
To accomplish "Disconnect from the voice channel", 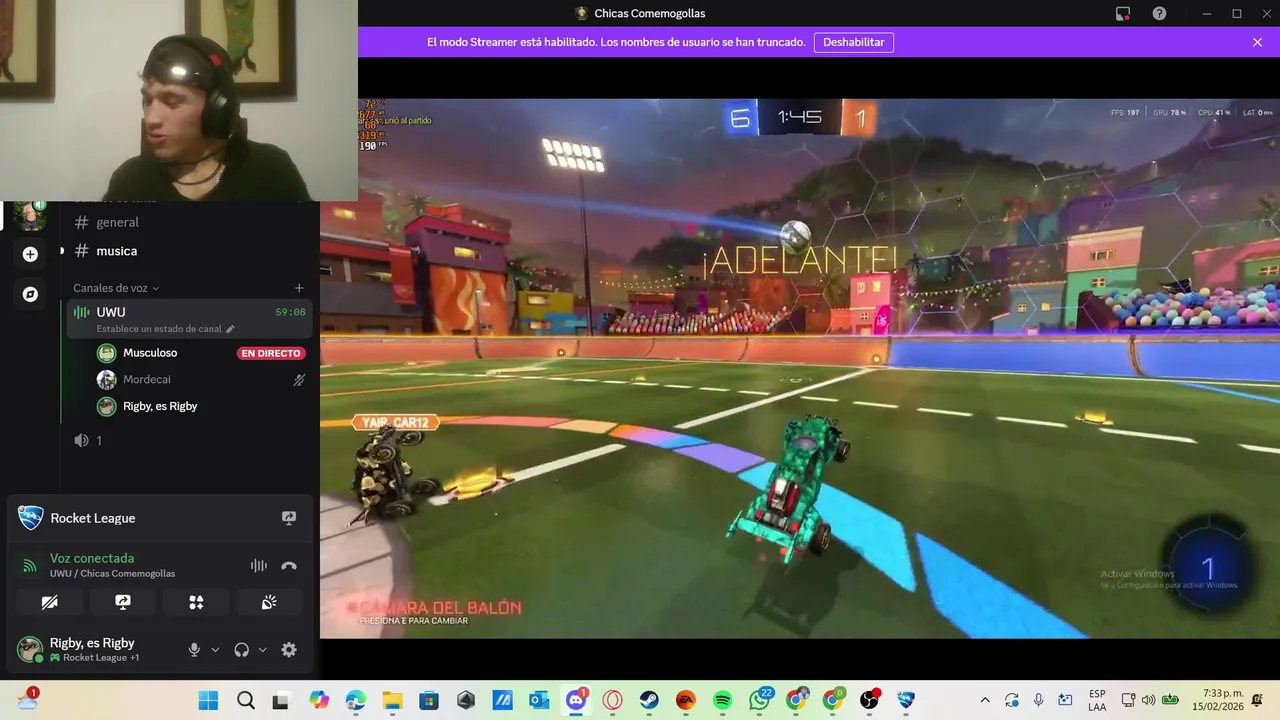I will point(289,565).
